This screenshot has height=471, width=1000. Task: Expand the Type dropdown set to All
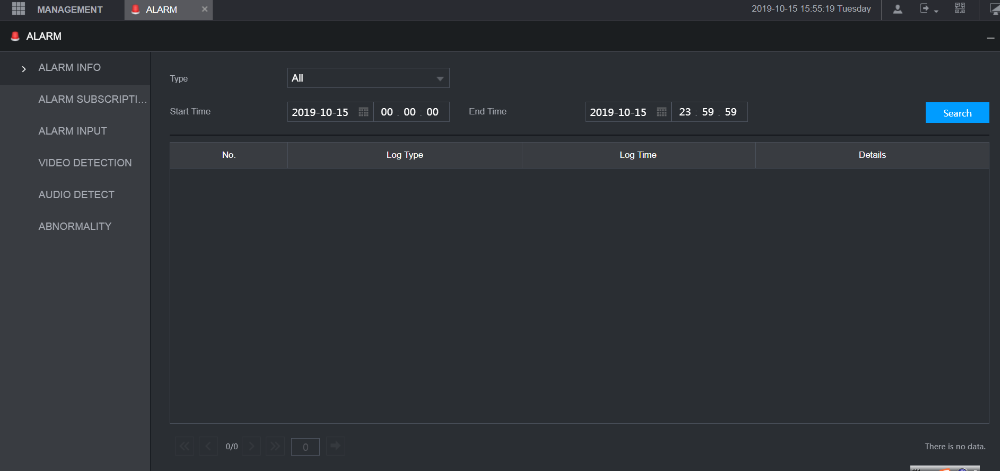pos(368,78)
